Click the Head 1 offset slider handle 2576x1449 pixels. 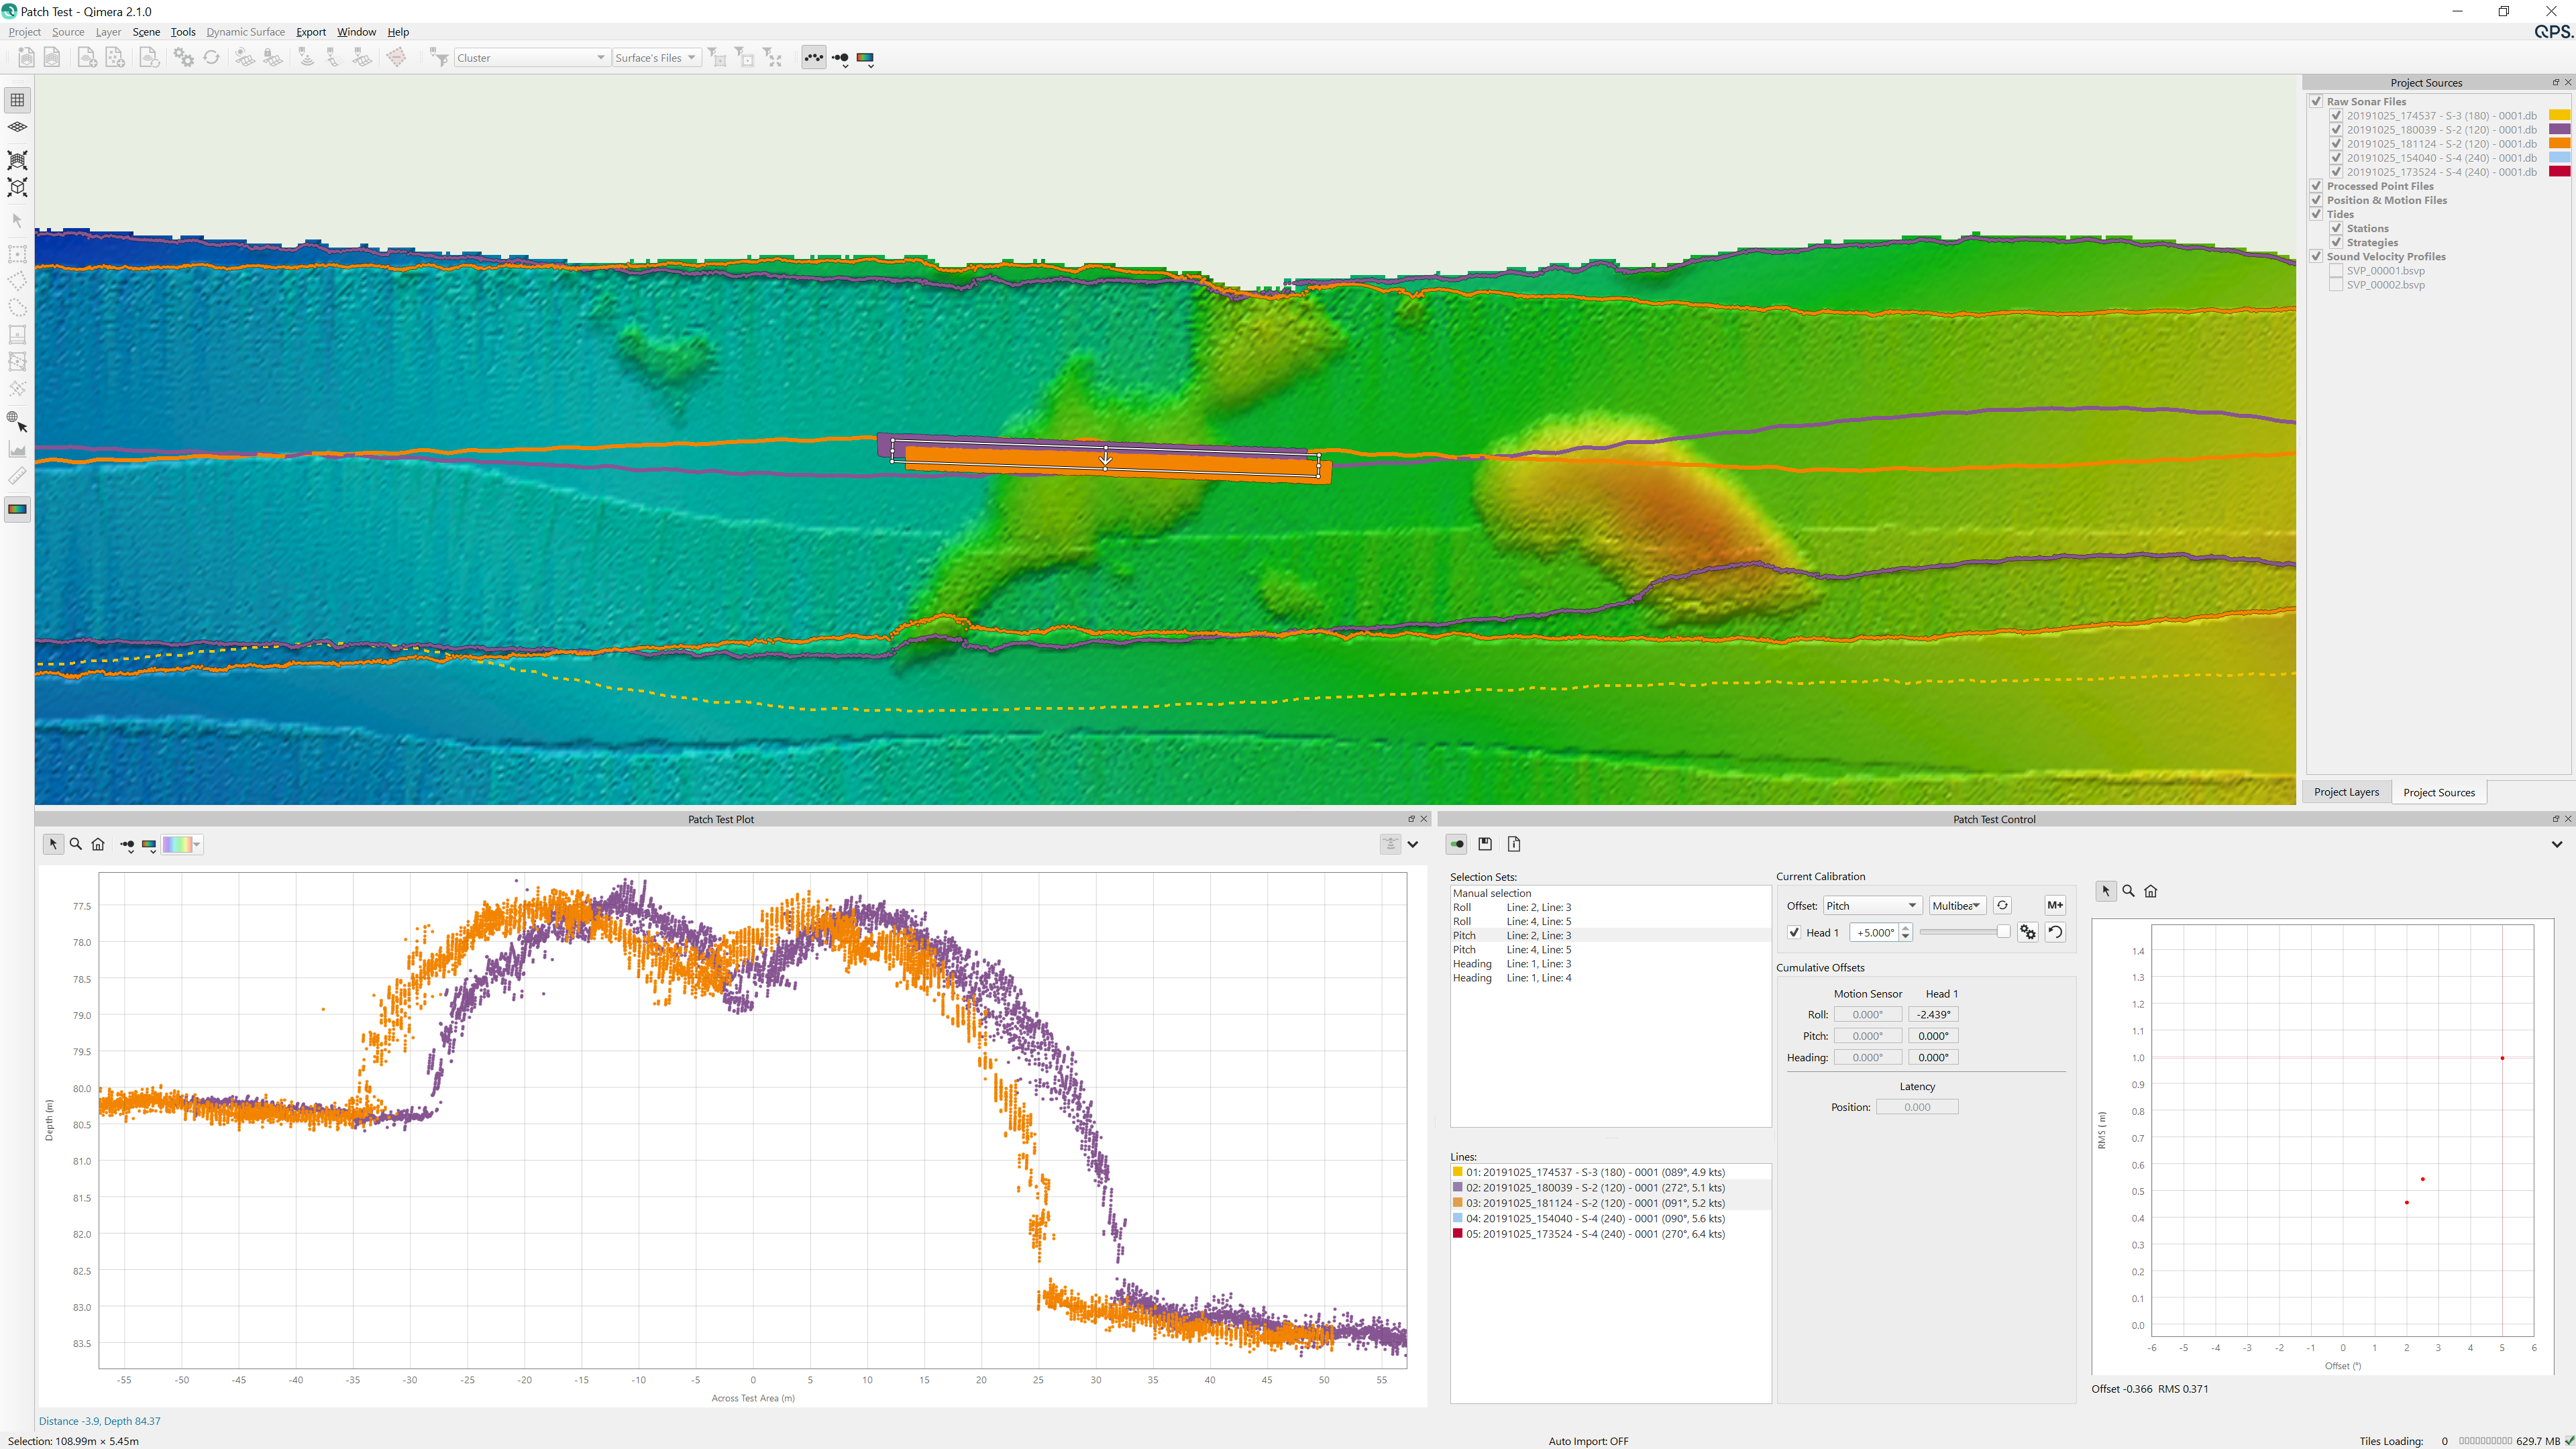pos(2003,932)
